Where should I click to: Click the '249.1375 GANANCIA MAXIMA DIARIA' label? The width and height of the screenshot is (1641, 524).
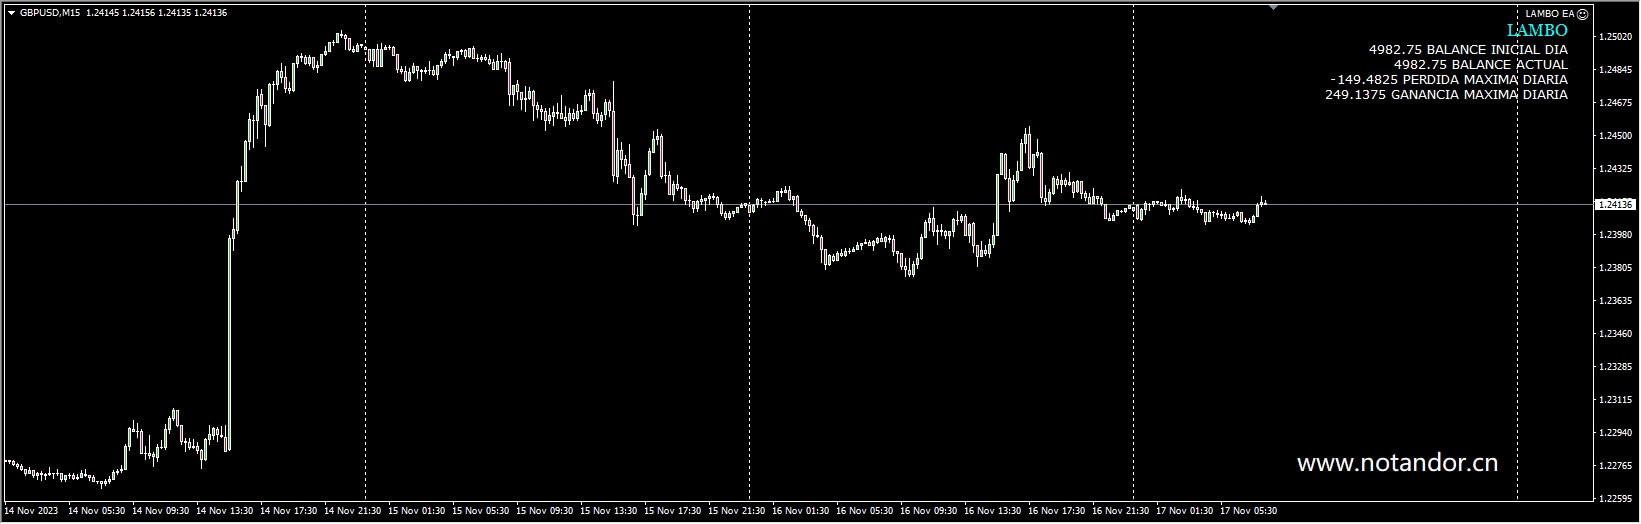point(1446,95)
